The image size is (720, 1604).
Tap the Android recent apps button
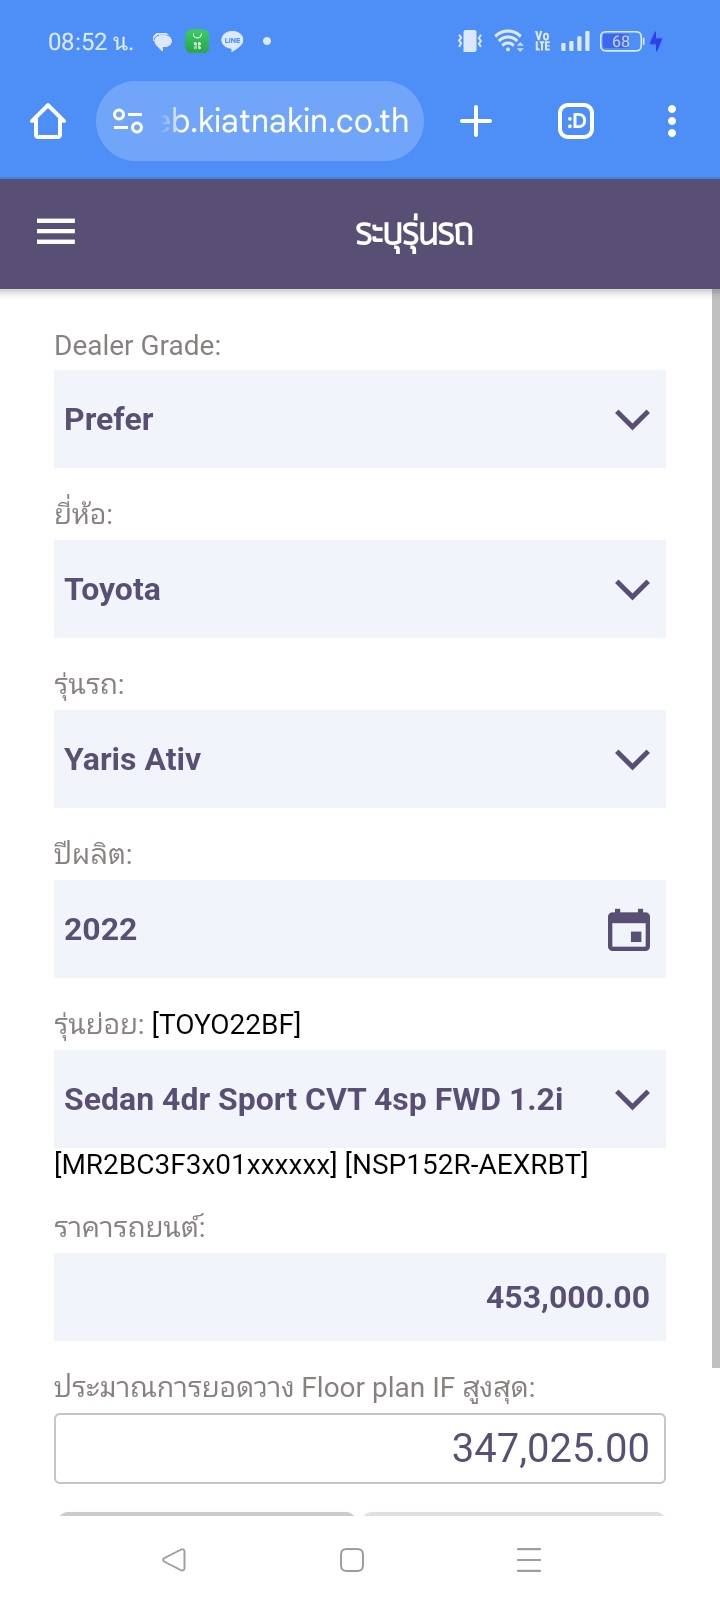[529, 1559]
